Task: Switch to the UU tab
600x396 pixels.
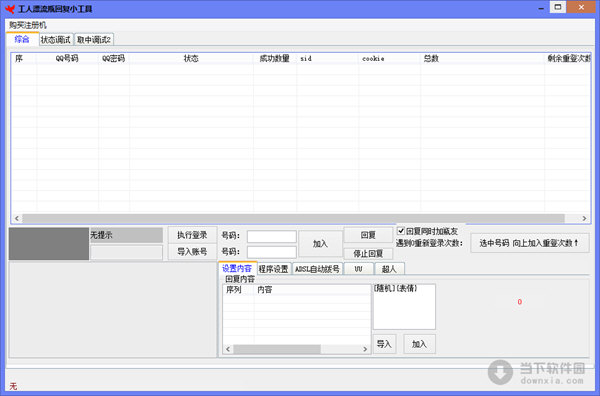Action: (x=359, y=269)
